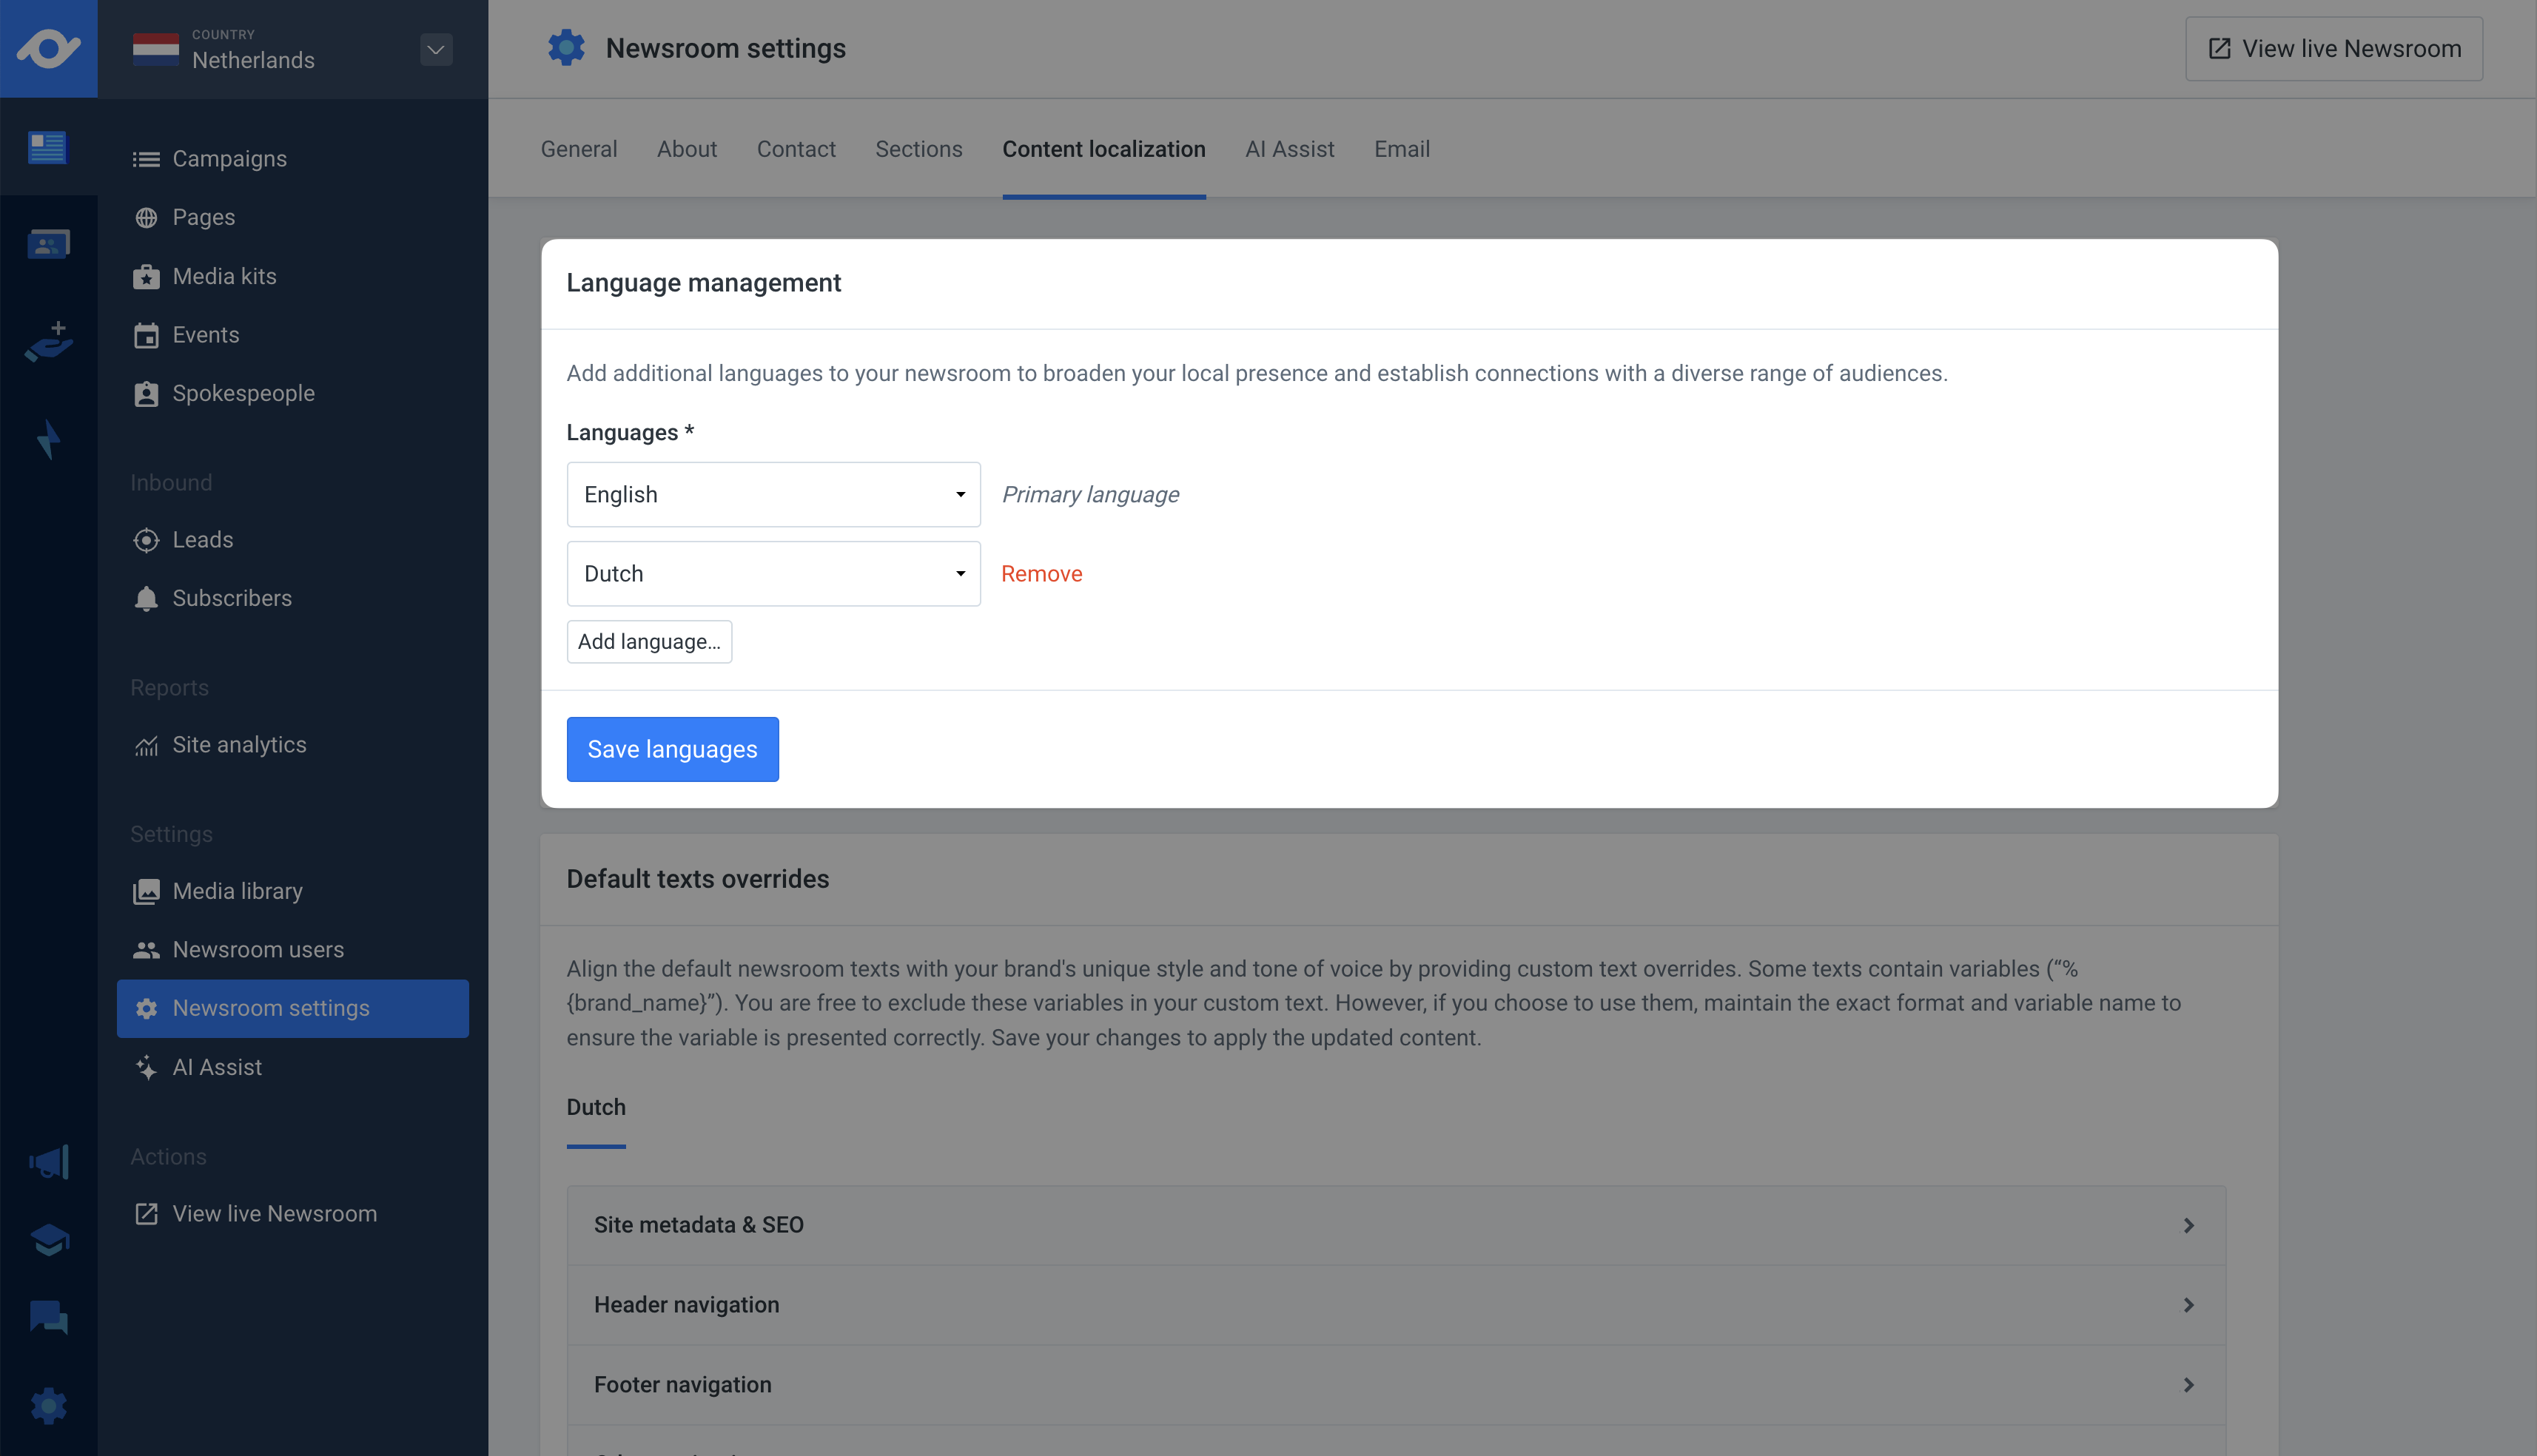Switch to the AI Assist tab
2537x1456 pixels.
1289,149
